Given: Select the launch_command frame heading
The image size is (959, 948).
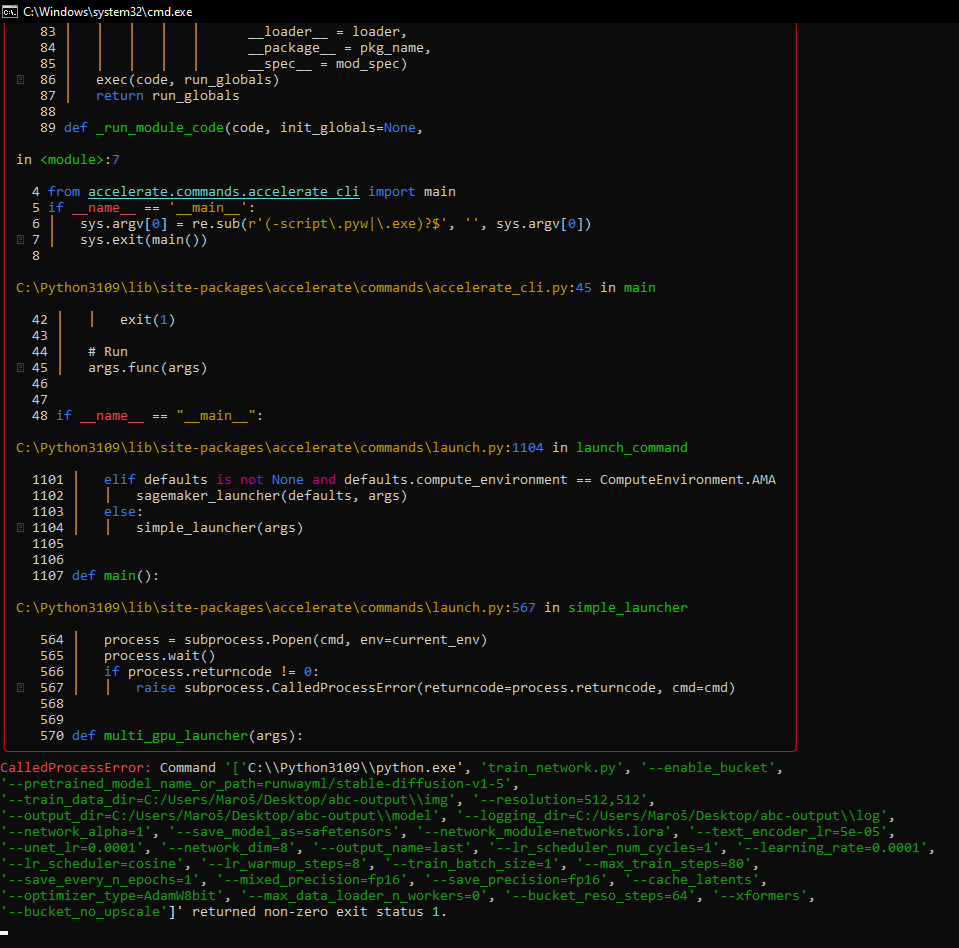Looking at the screenshot, I should [x=631, y=447].
